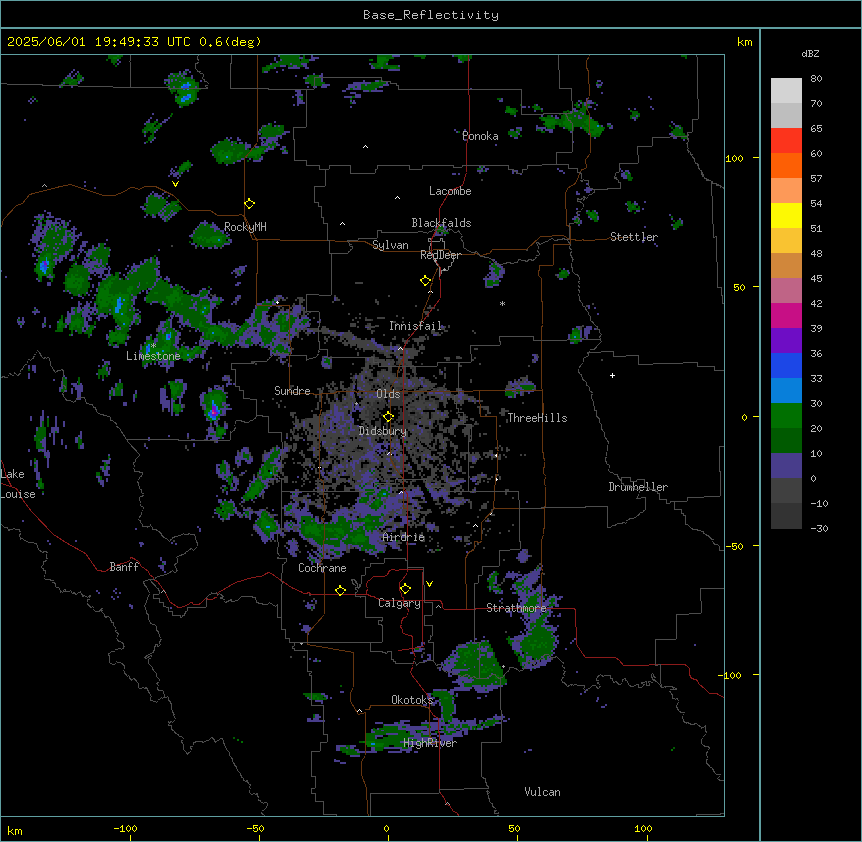Screen dimensions: 862x842
Task: Click the yellow V marker northeast of Calgary
Action: click(x=429, y=584)
